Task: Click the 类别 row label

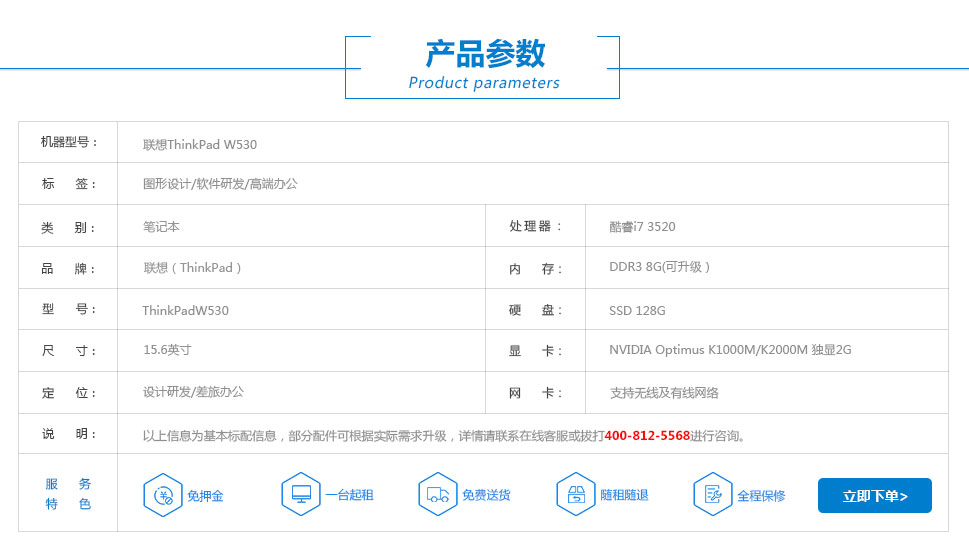Action: 68,227
